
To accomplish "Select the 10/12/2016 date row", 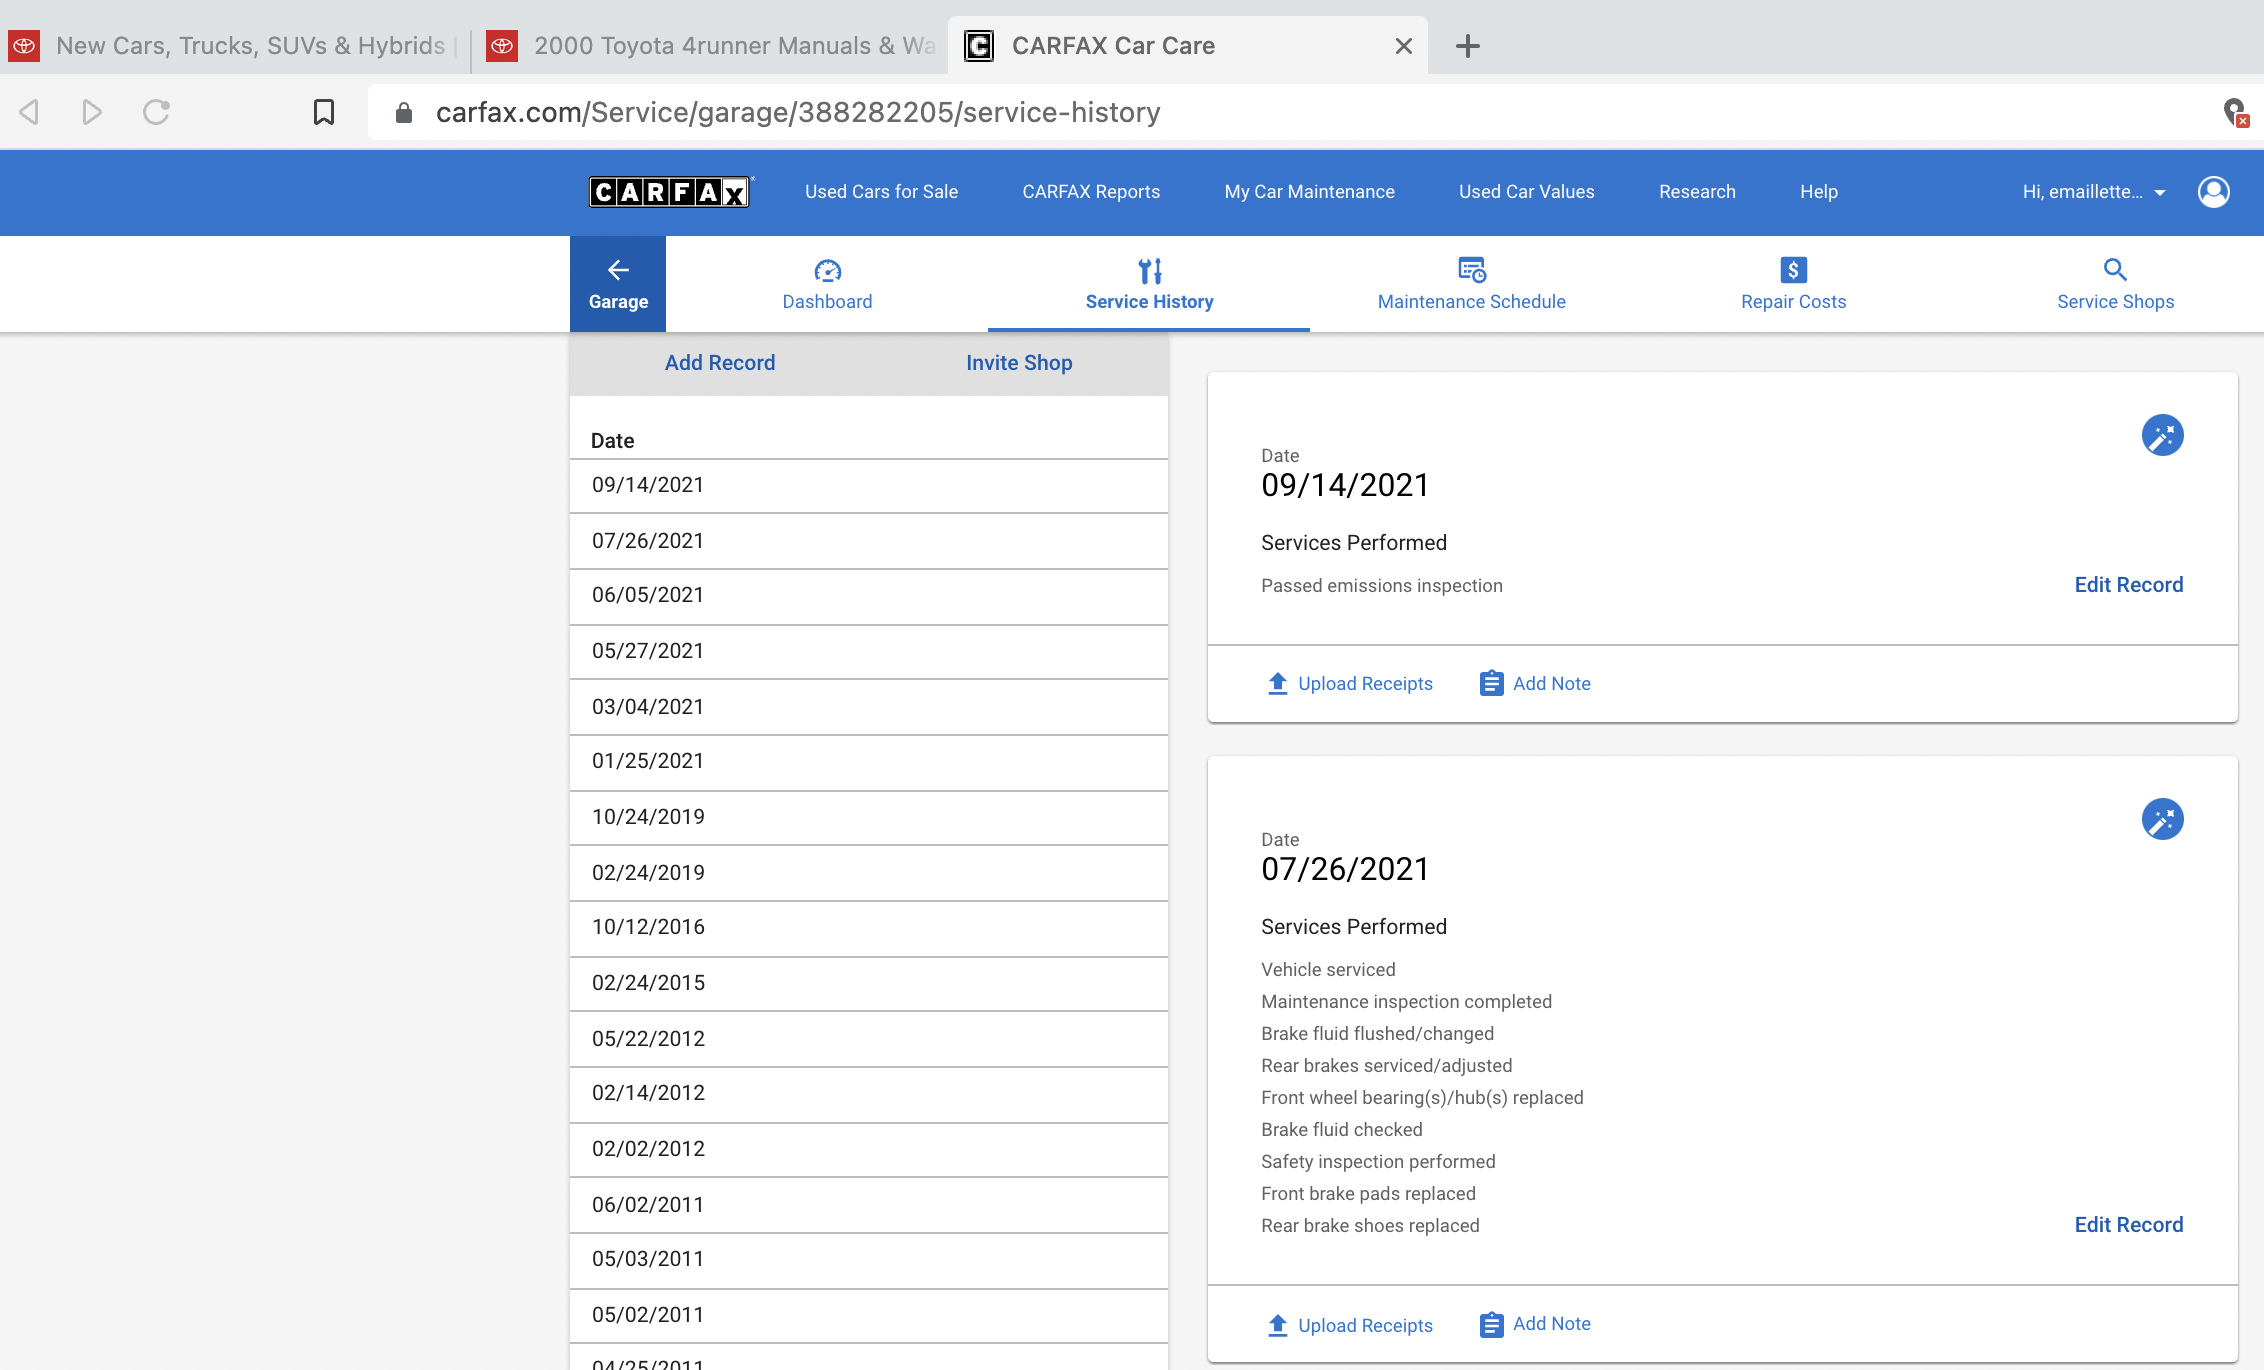I will (868, 928).
